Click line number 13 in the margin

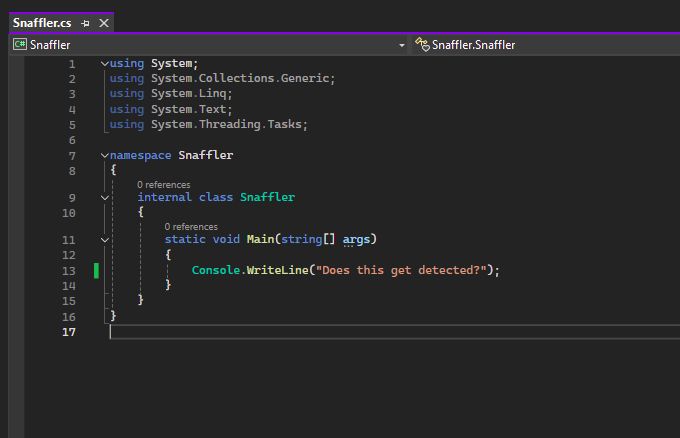[69, 271]
